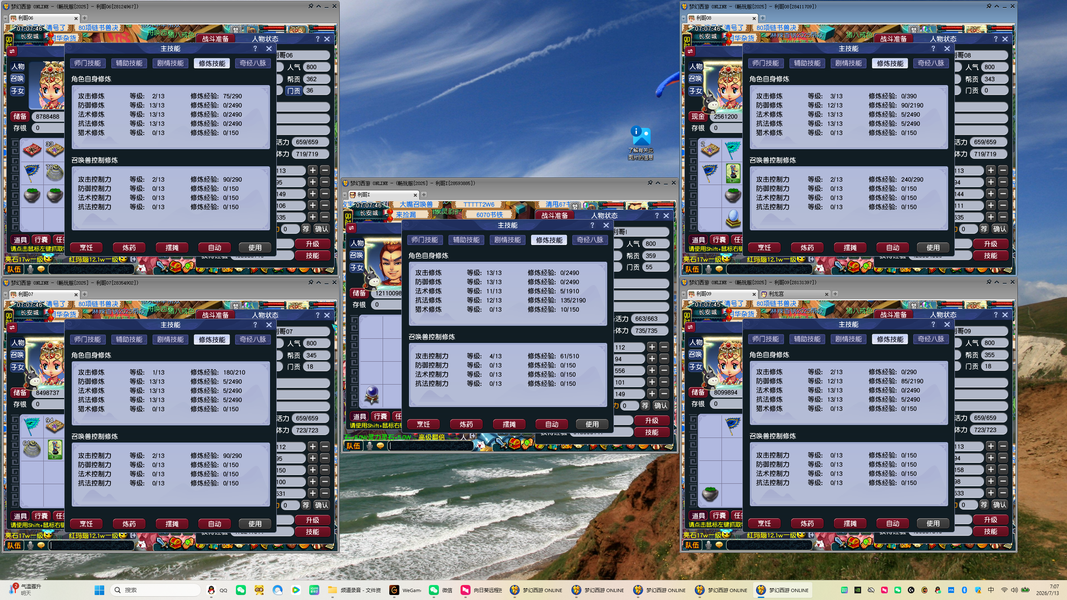This screenshot has width=1067, height=600.
Task: Click red box item in 利哥06 inventory
Action: [31, 150]
